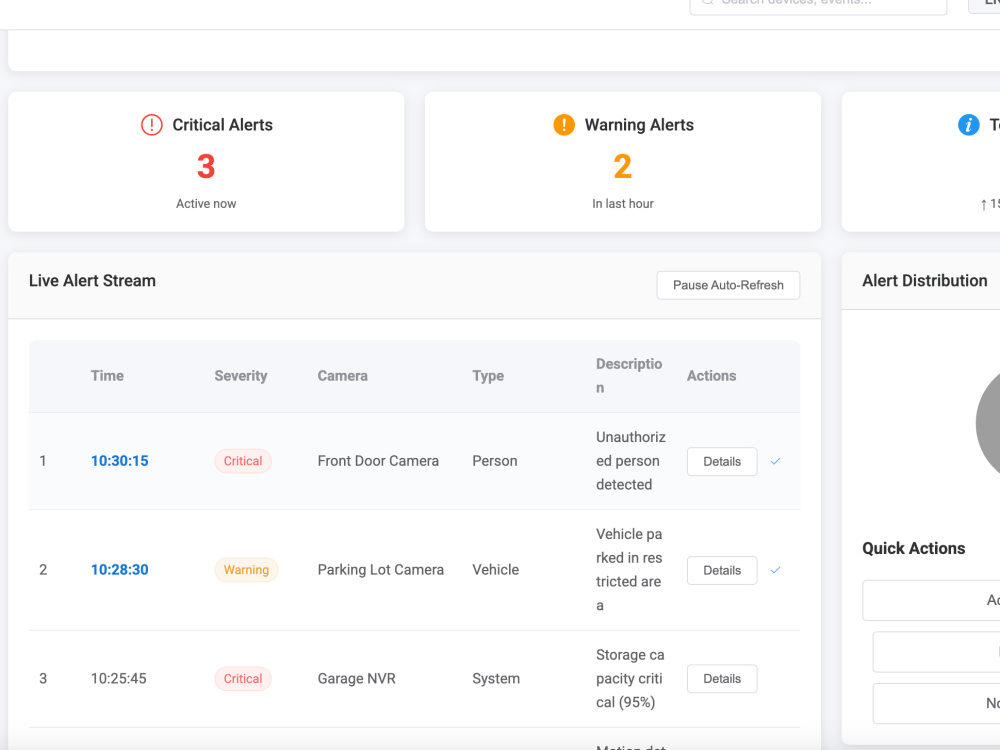Click the critical alerts count 3

click(x=206, y=166)
